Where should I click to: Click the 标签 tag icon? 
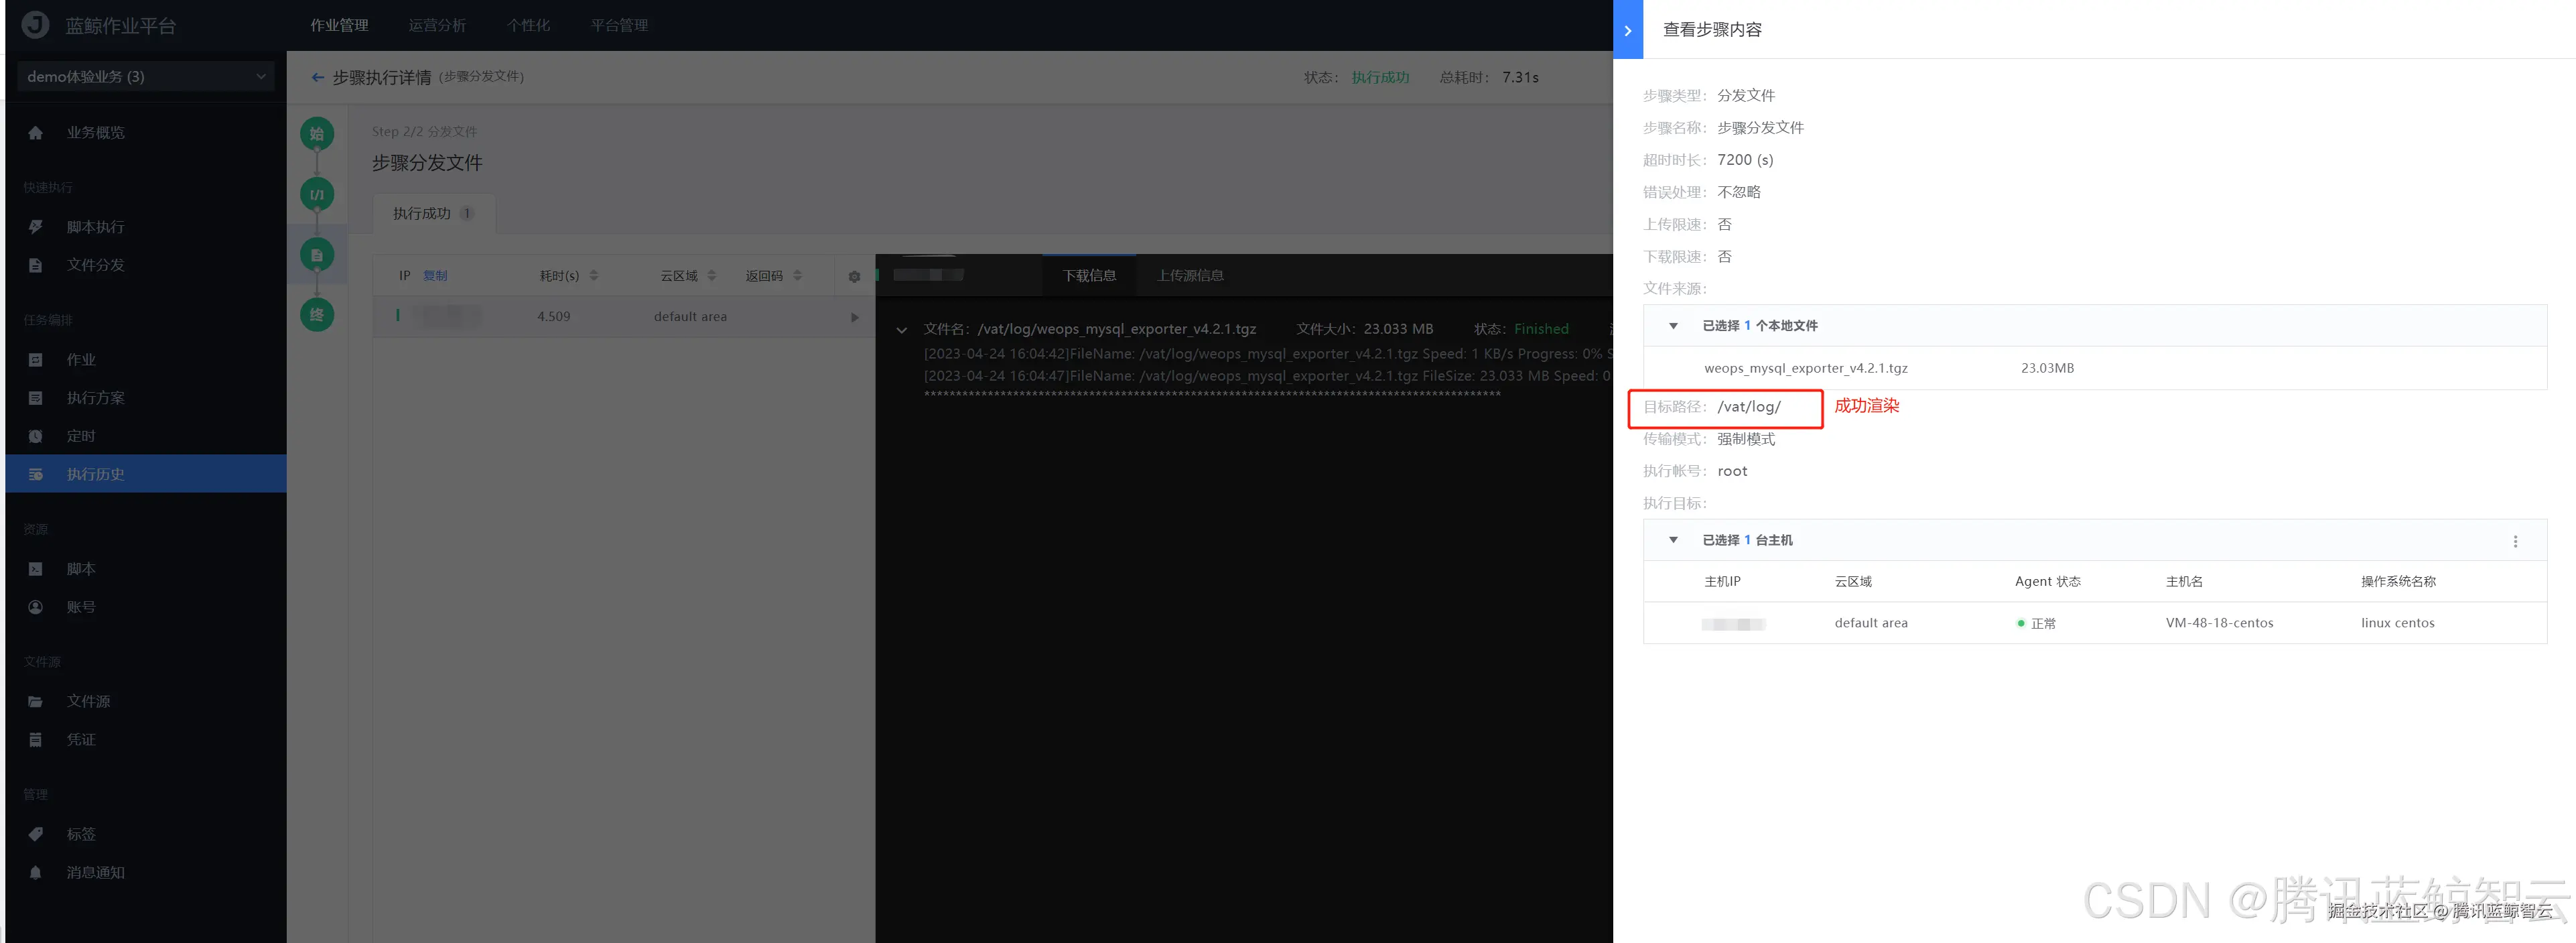click(x=36, y=834)
